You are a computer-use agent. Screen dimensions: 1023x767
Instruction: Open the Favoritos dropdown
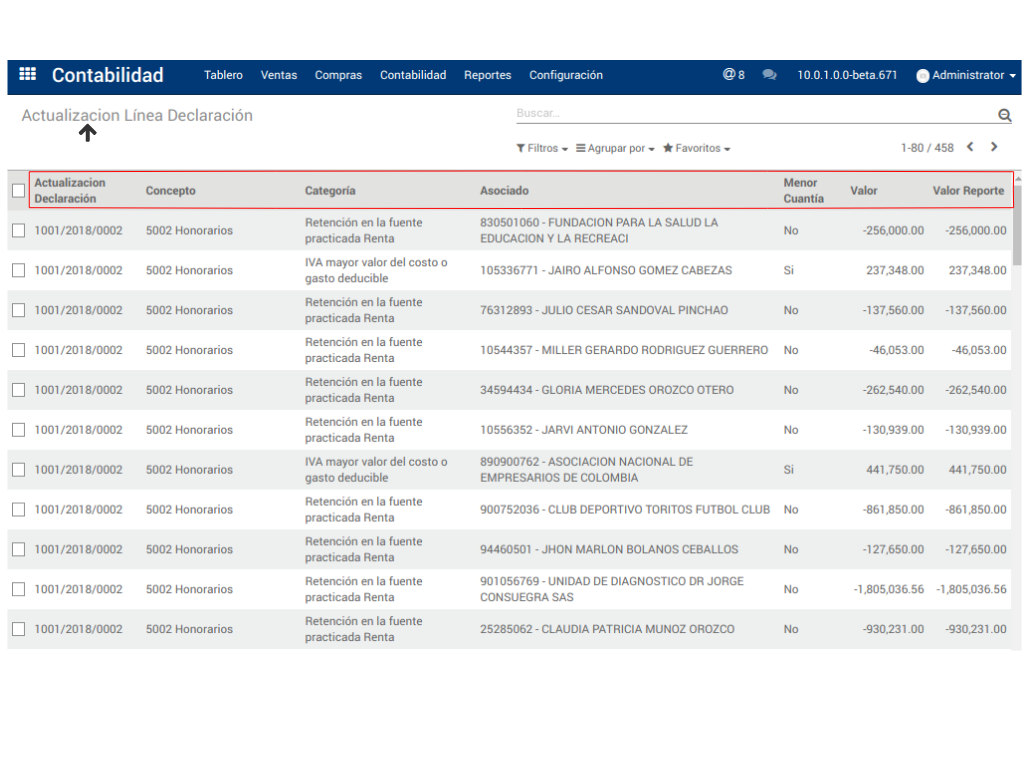point(696,148)
